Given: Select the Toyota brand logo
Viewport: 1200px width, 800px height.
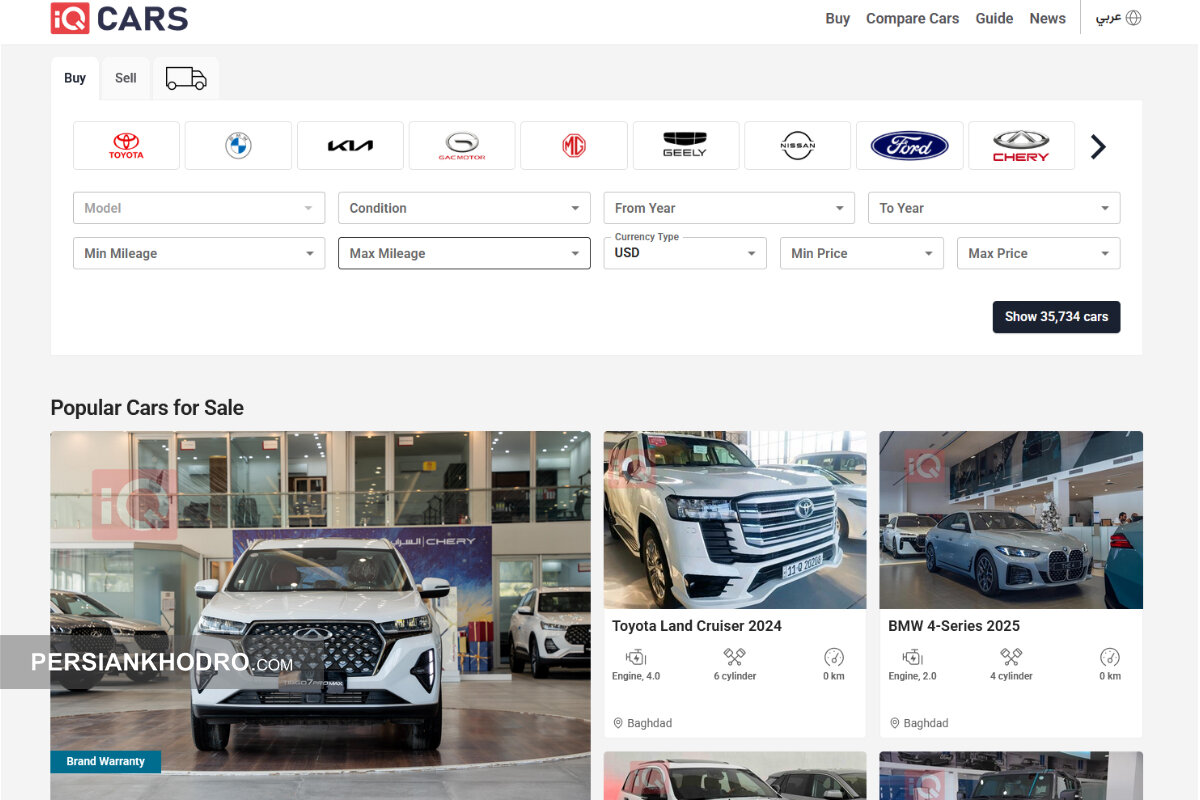Looking at the screenshot, I should [126, 146].
